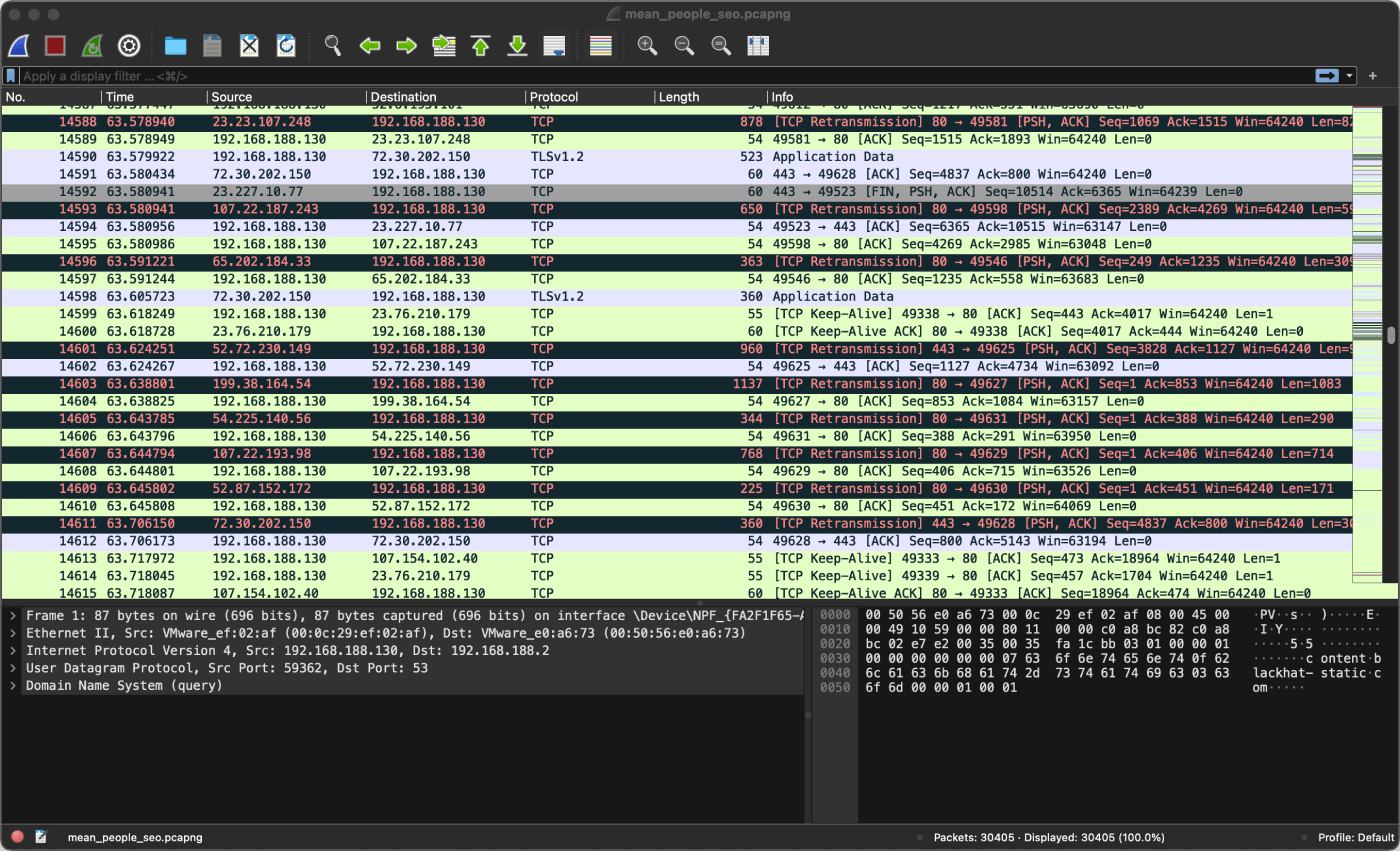The width and height of the screenshot is (1400, 851).
Task: Open capture options gear icon
Action: pos(129,45)
